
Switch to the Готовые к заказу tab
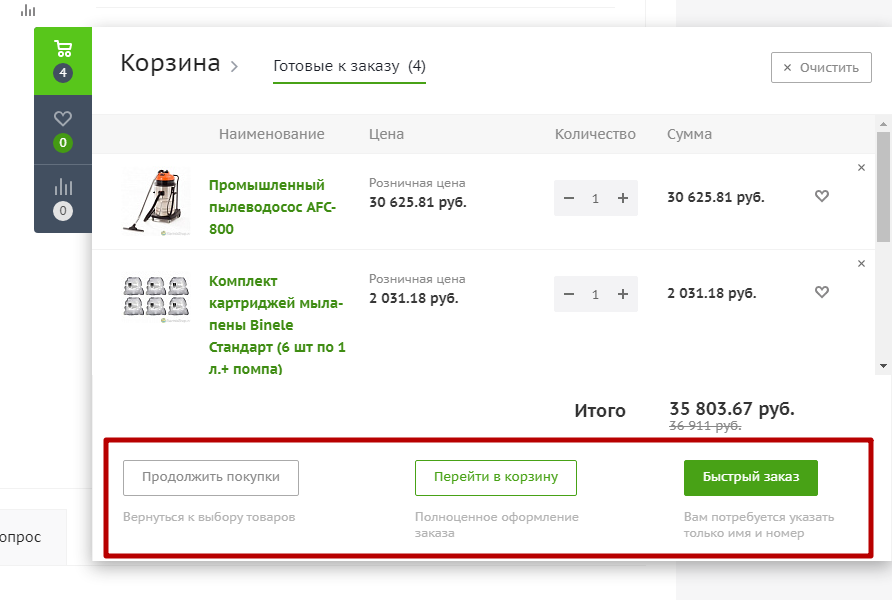(349, 67)
